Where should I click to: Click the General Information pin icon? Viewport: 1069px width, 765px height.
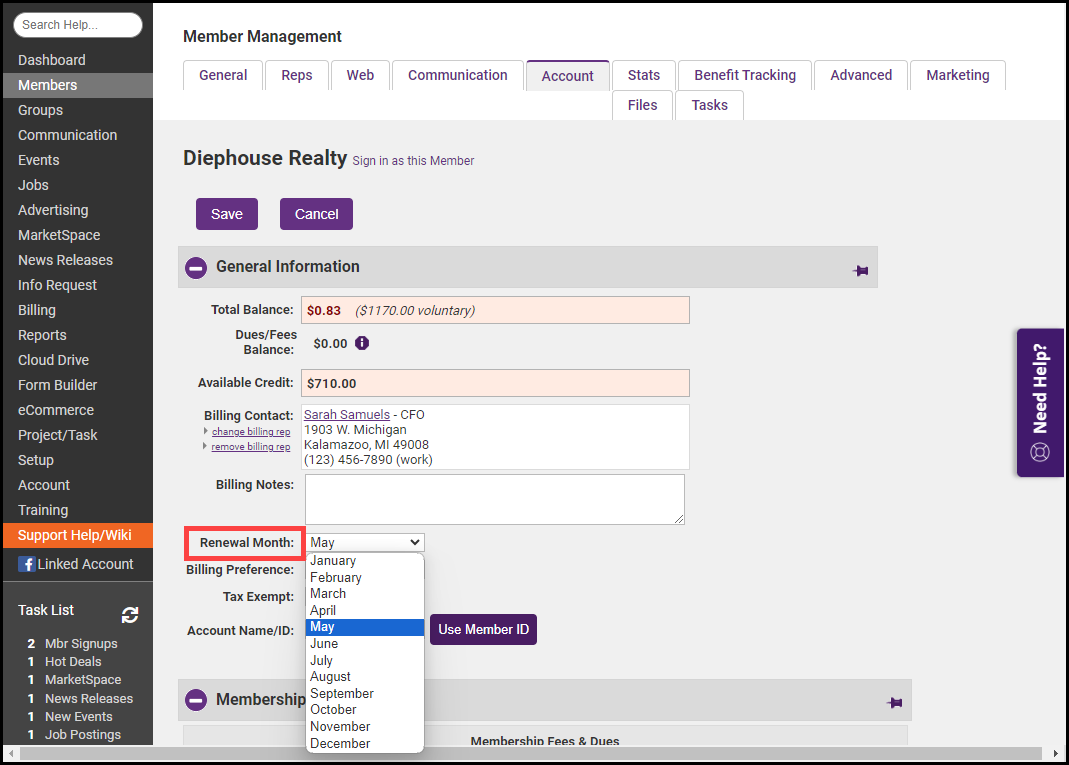coord(860,270)
